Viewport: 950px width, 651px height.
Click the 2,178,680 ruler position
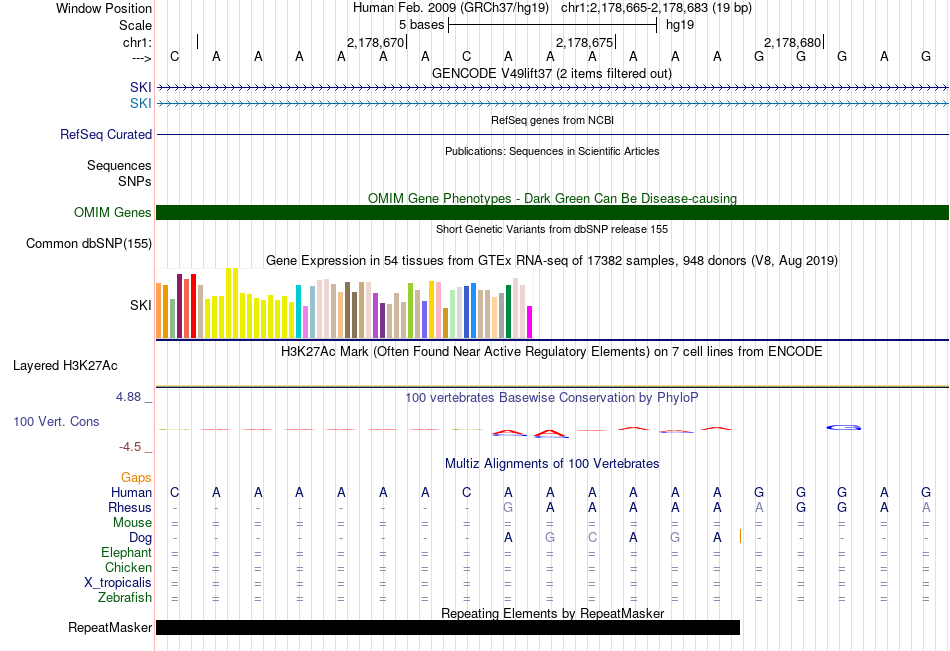[792, 42]
